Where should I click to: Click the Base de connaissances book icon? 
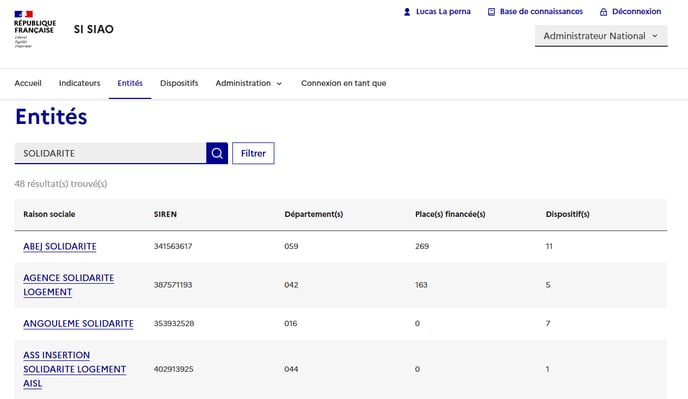point(491,12)
